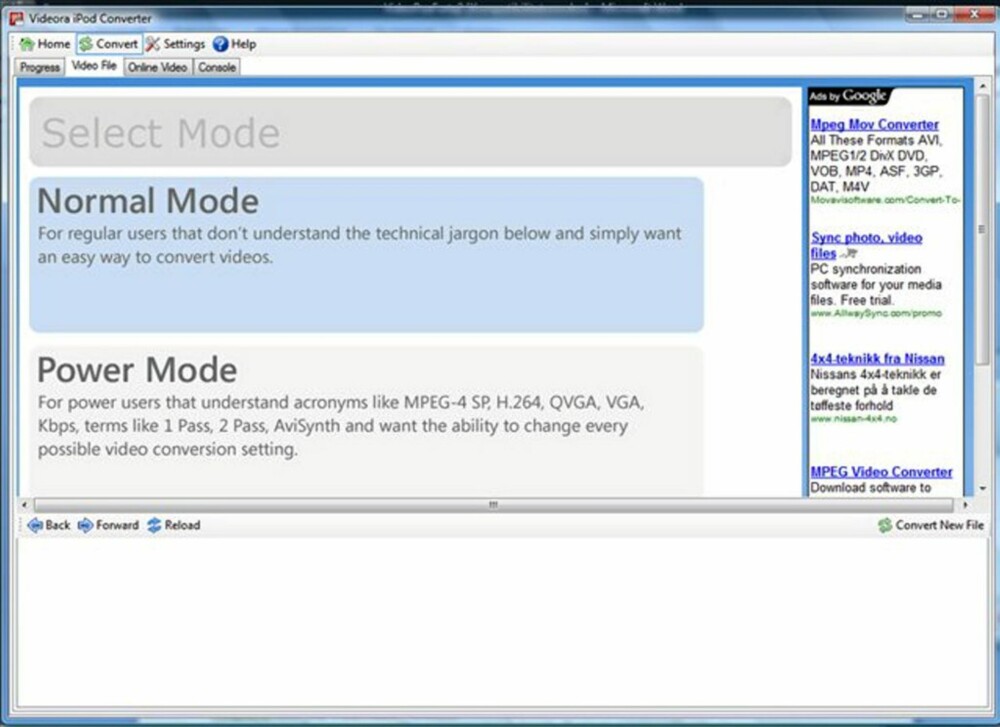Choose the Power Mode panel
This screenshot has width=1000, height=727.
pyautogui.click(x=367, y=422)
